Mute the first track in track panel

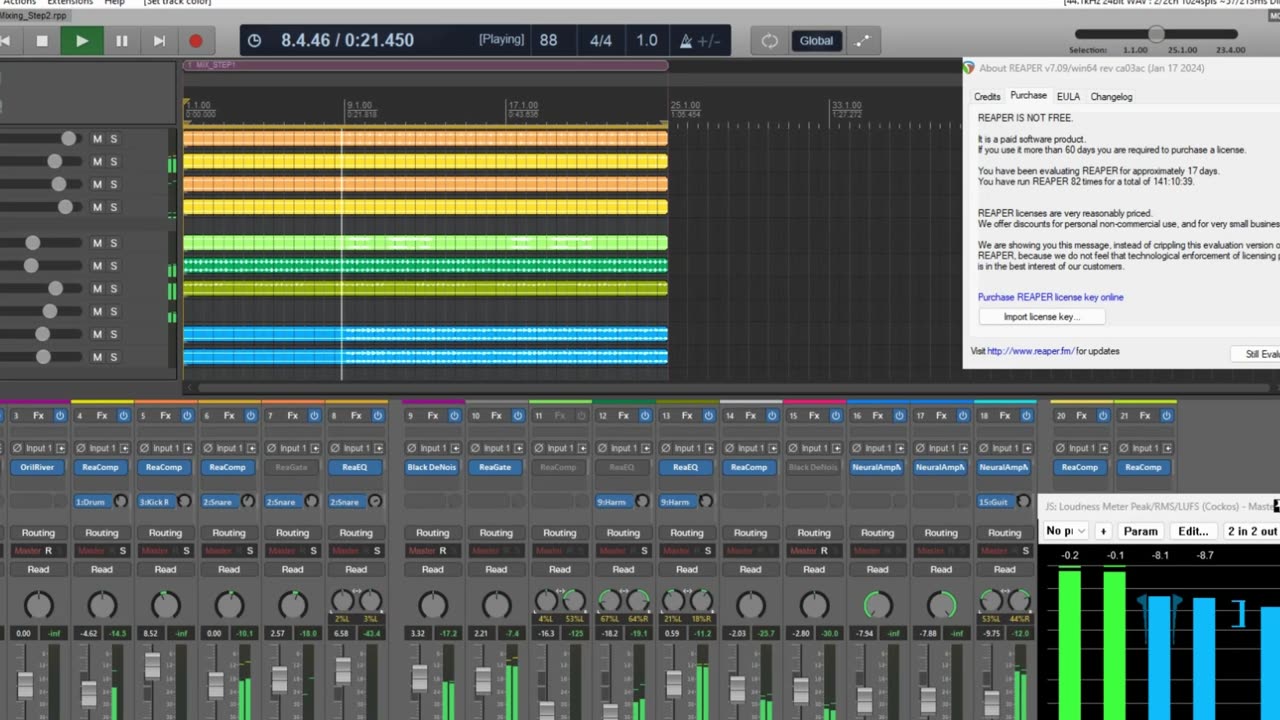tap(97, 139)
